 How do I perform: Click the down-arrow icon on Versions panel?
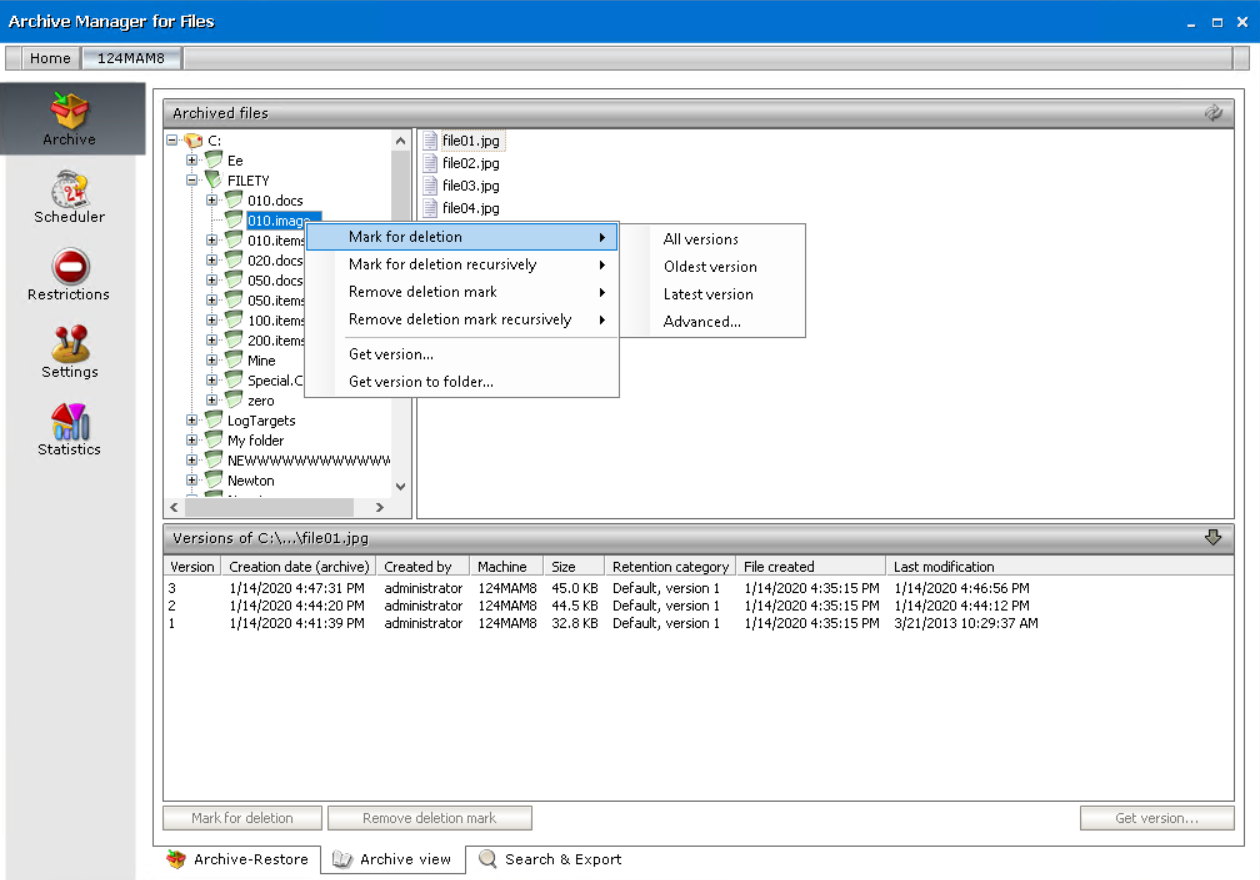pyautogui.click(x=1213, y=537)
